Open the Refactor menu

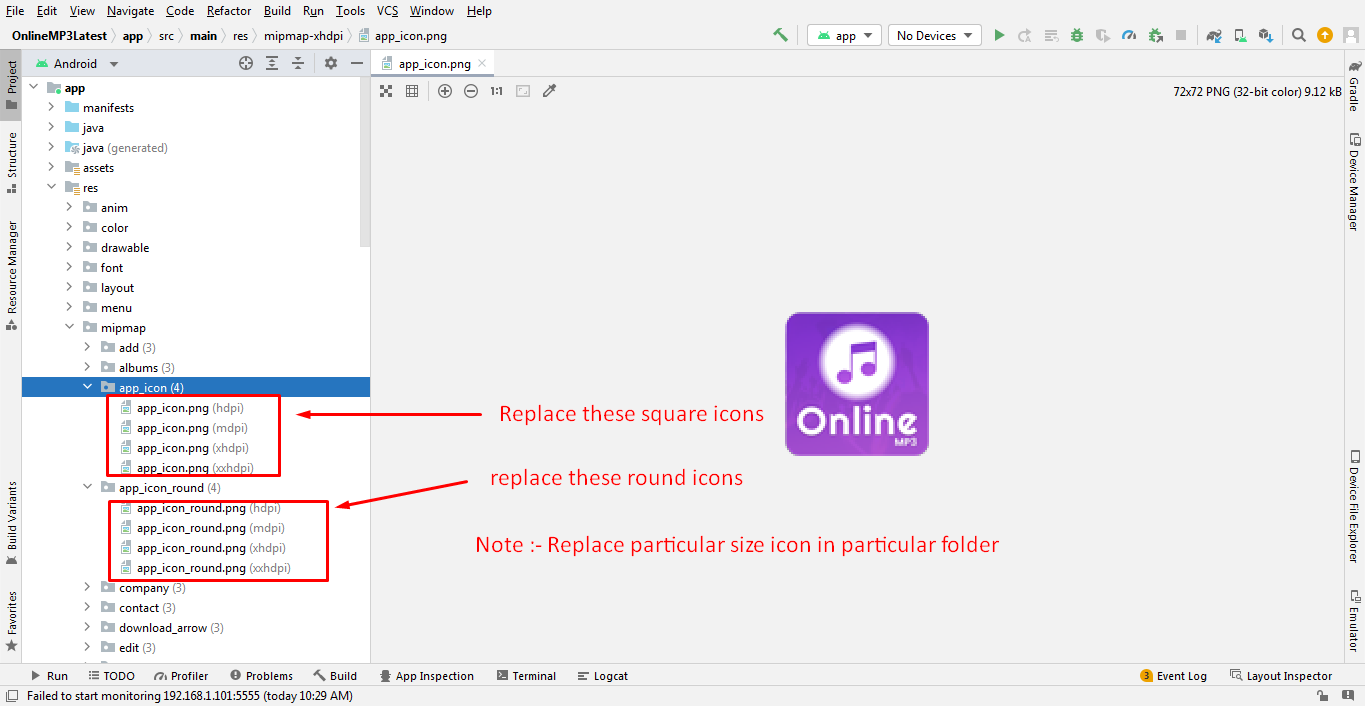point(229,11)
